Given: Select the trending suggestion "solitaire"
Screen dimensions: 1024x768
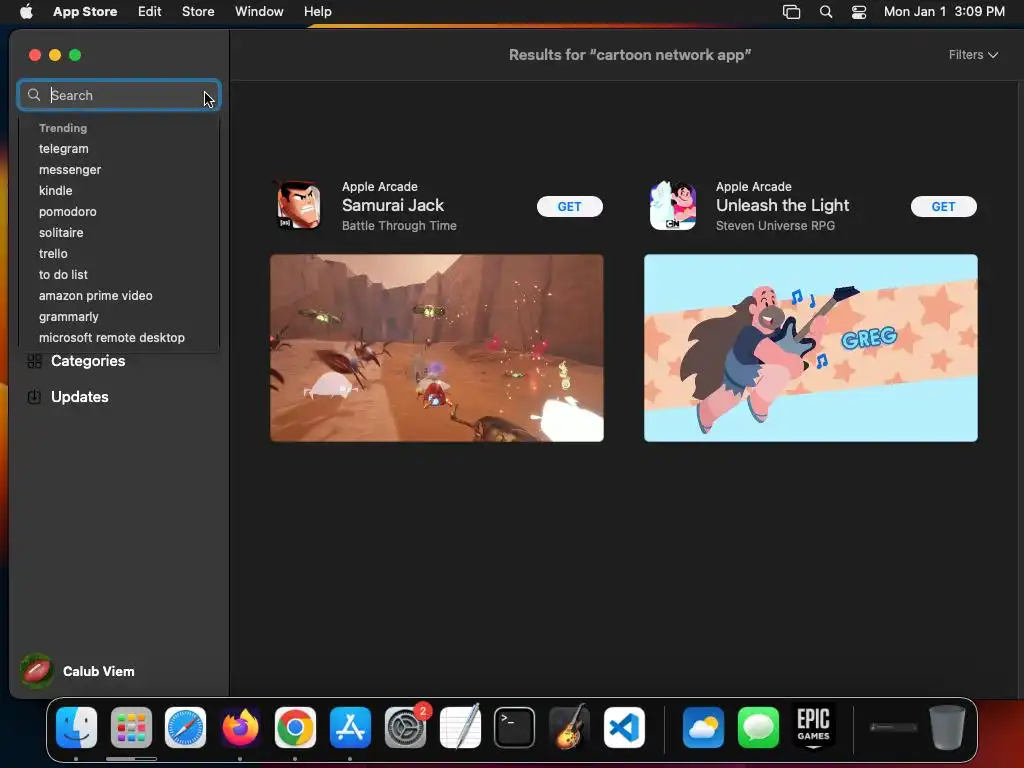Looking at the screenshot, I should coord(61,232).
